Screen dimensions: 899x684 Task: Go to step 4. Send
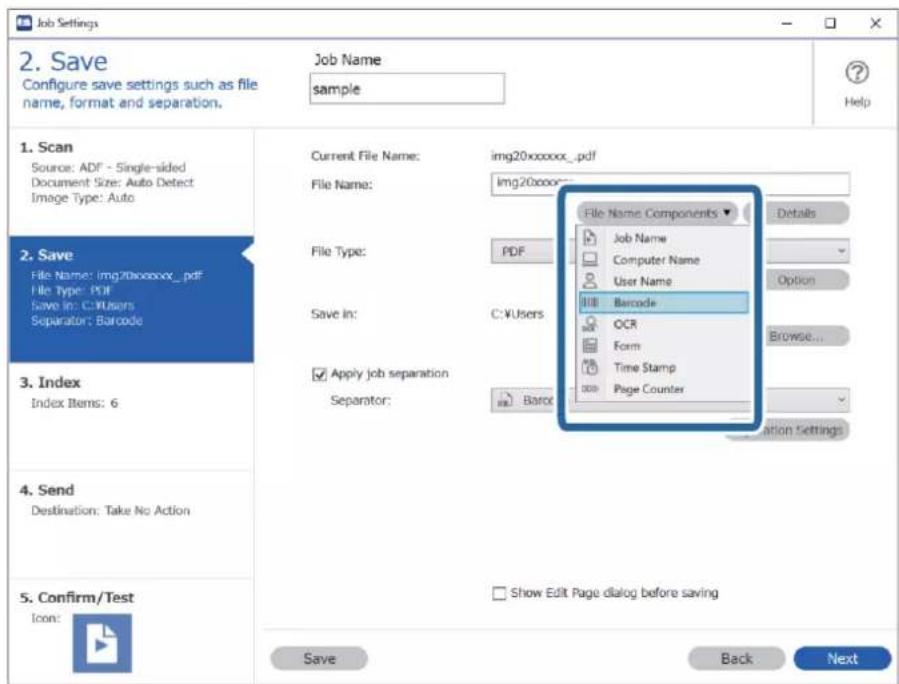(131, 524)
